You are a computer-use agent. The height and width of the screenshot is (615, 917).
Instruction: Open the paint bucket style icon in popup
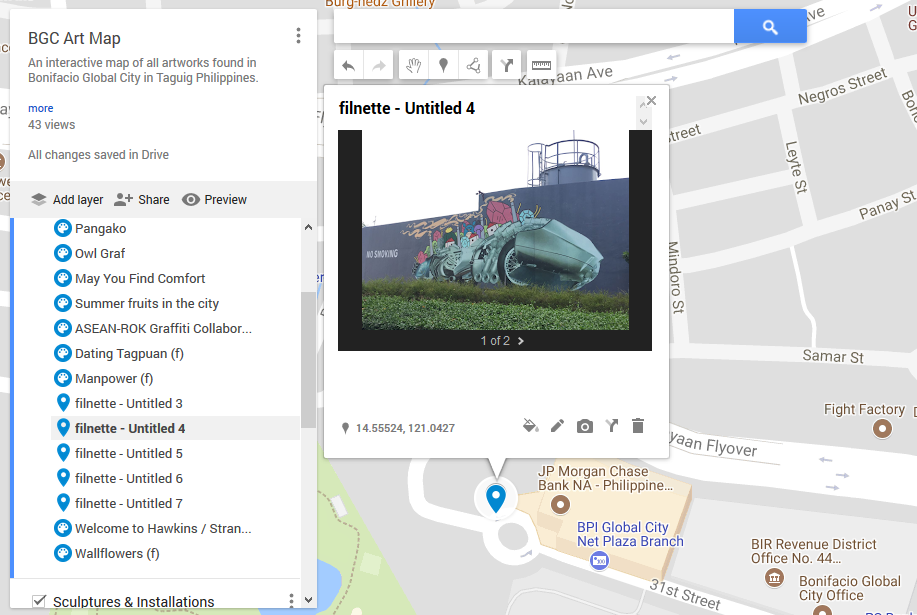pos(530,426)
